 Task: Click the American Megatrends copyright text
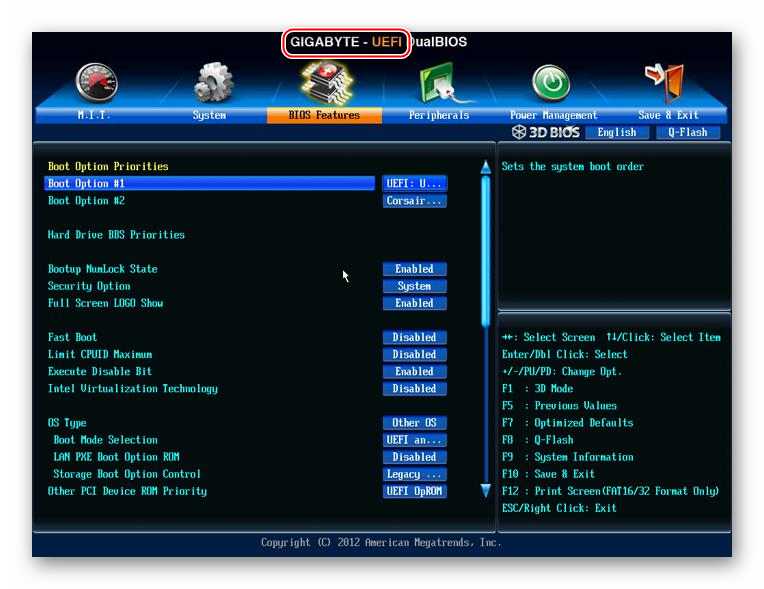coord(381,543)
